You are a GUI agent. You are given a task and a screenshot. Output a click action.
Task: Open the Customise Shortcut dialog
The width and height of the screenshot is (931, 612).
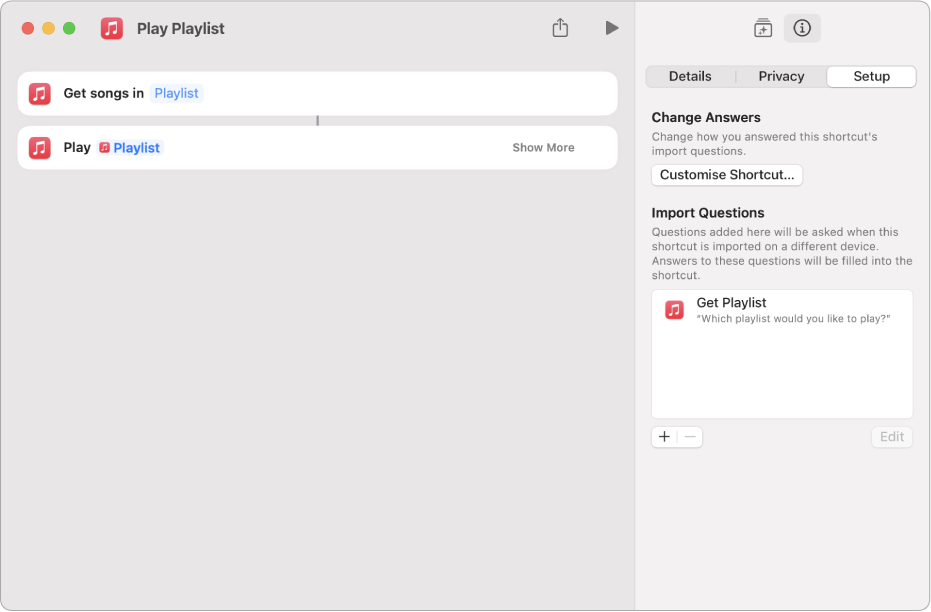pyautogui.click(x=727, y=175)
